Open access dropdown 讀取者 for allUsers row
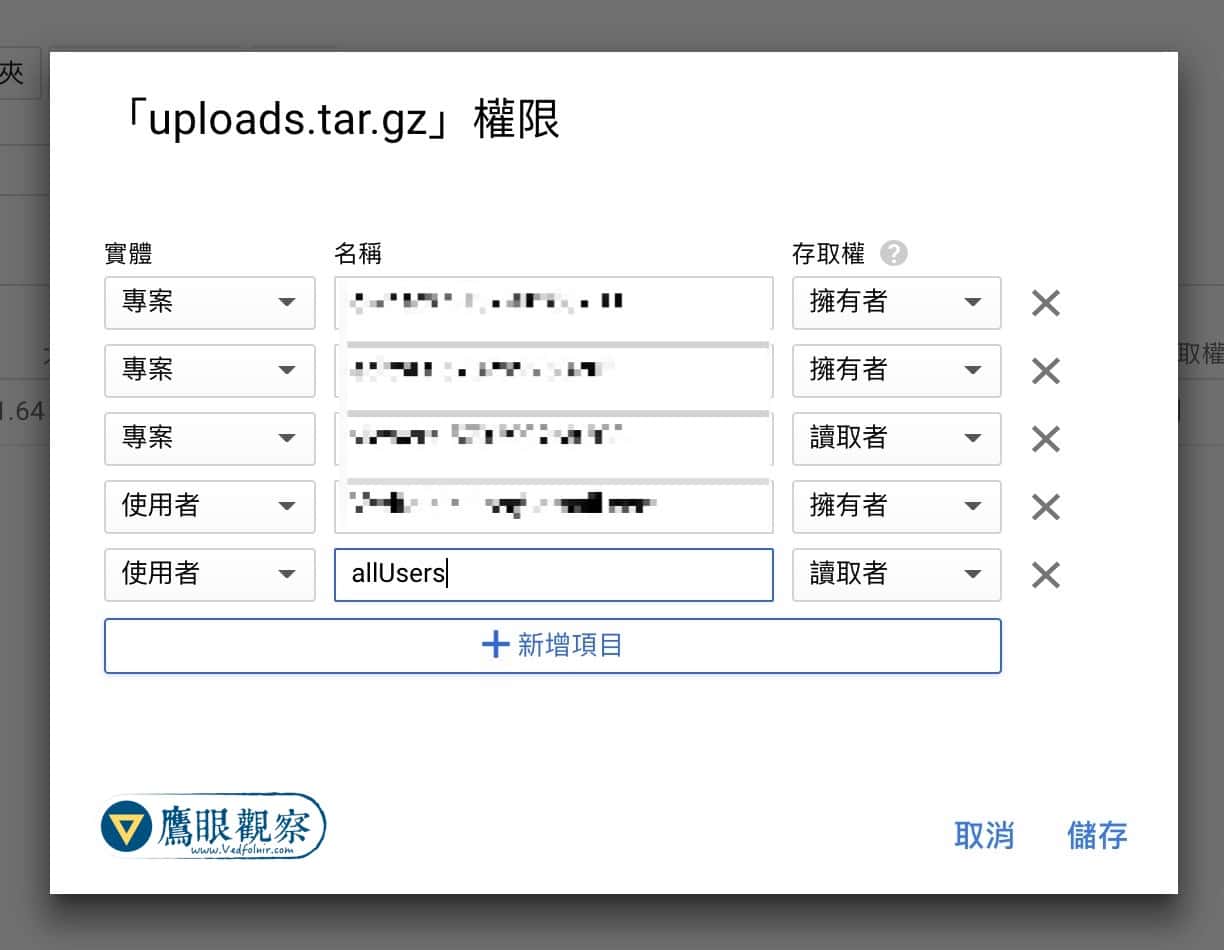Viewport: 1224px width, 950px height. tap(897, 575)
